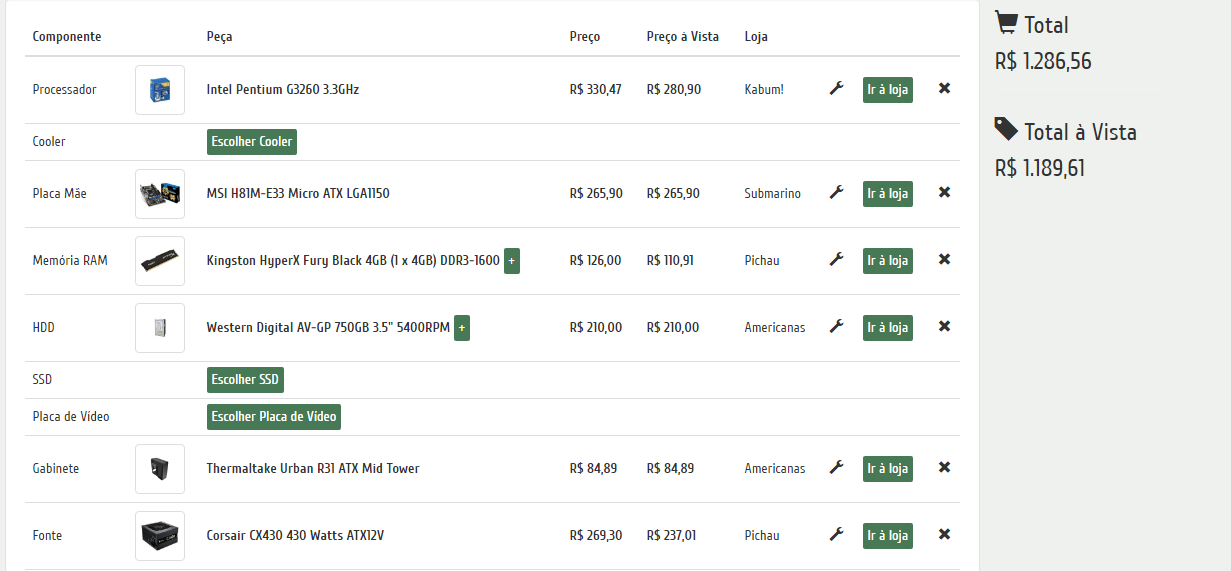
Task: Click the Thermaltake Urban R31 ATX Mid Tower name
Action: click(x=313, y=468)
